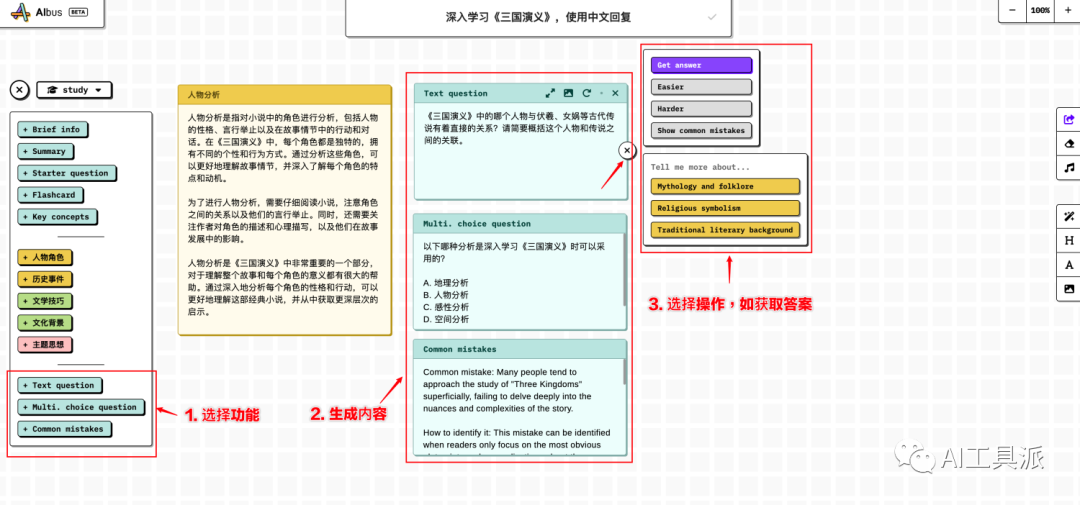Generate a Text question
Image resolution: width=1080 pixels, height=505 pixels.
pyautogui.click(x=60, y=385)
